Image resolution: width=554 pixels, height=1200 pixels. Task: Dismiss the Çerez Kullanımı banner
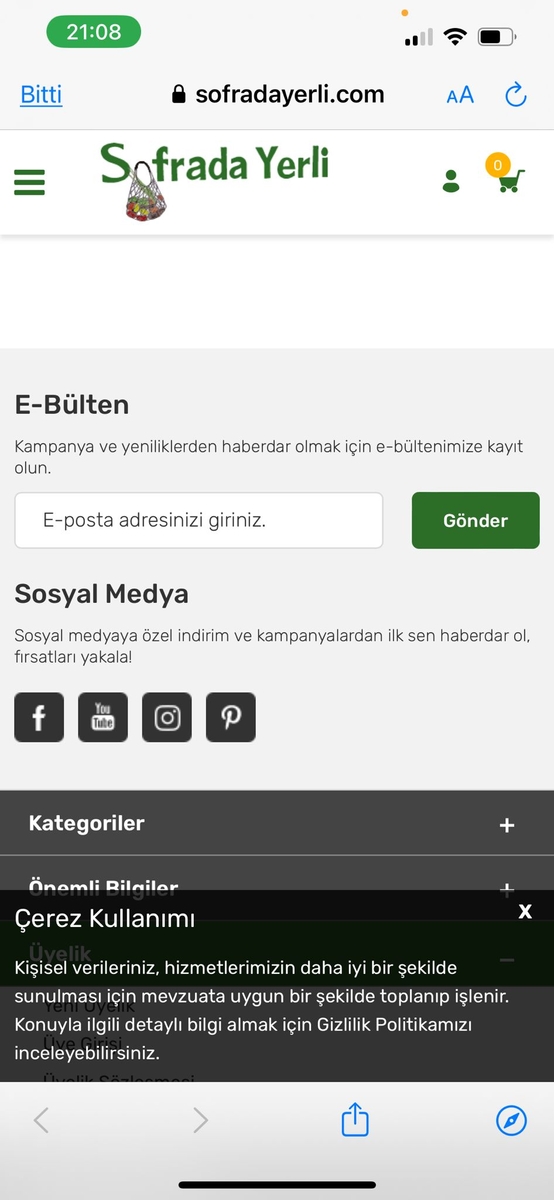[525, 911]
